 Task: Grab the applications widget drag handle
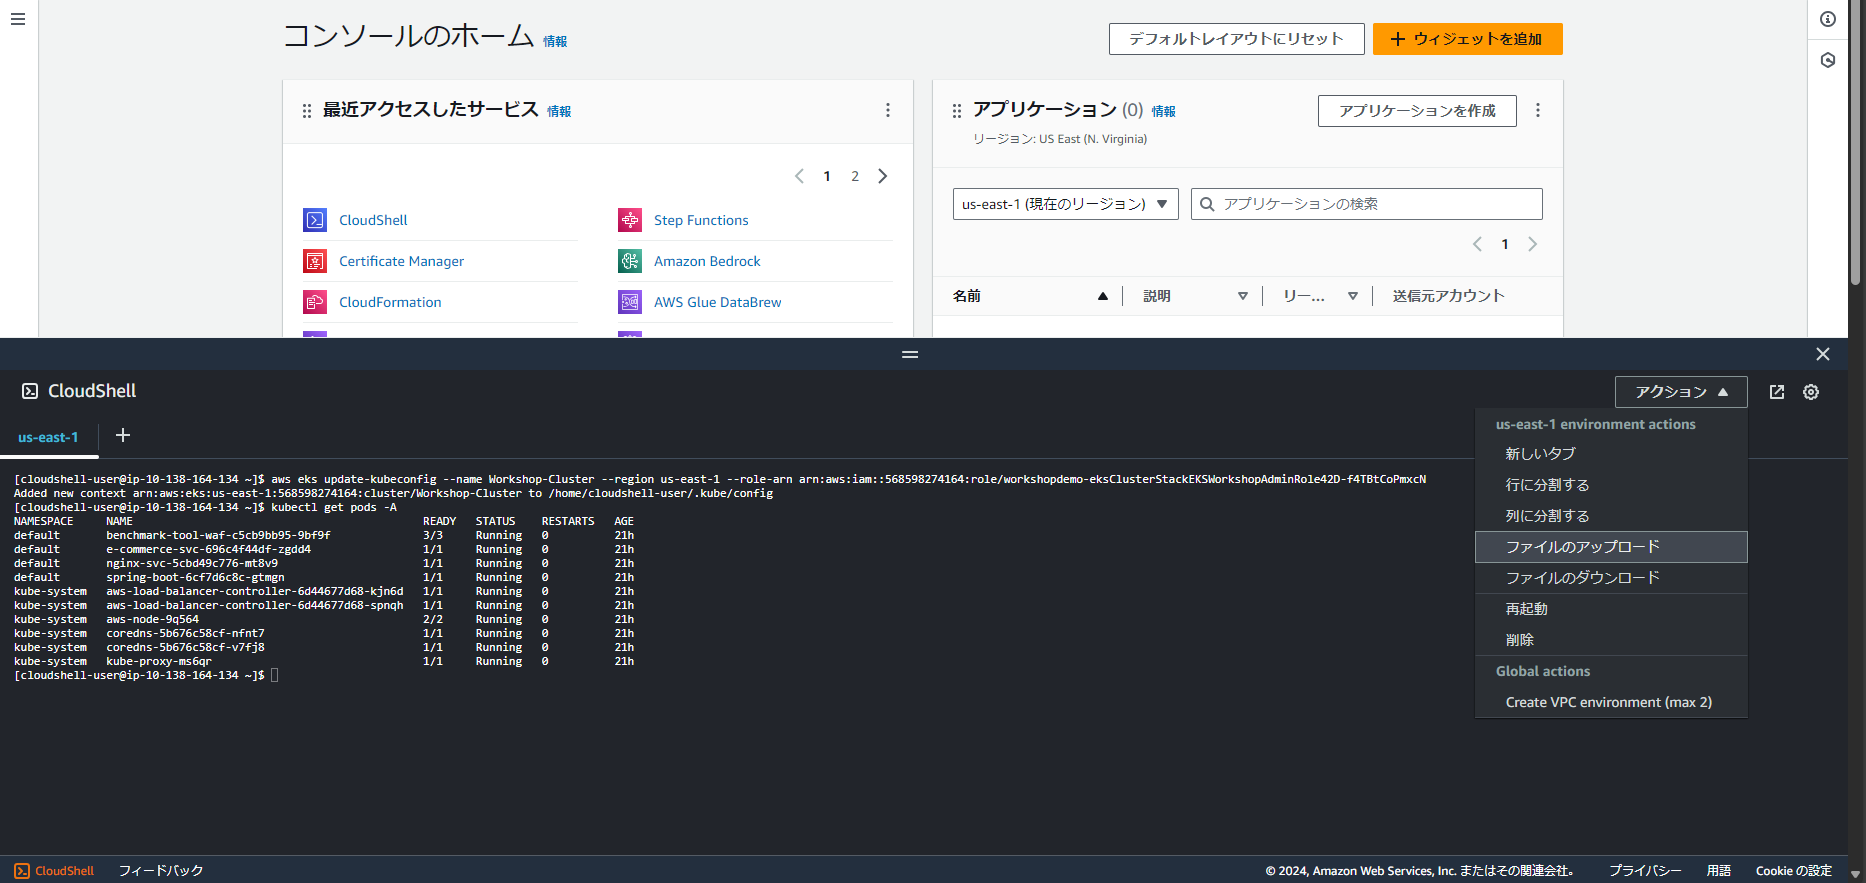[x=957, y=111]
